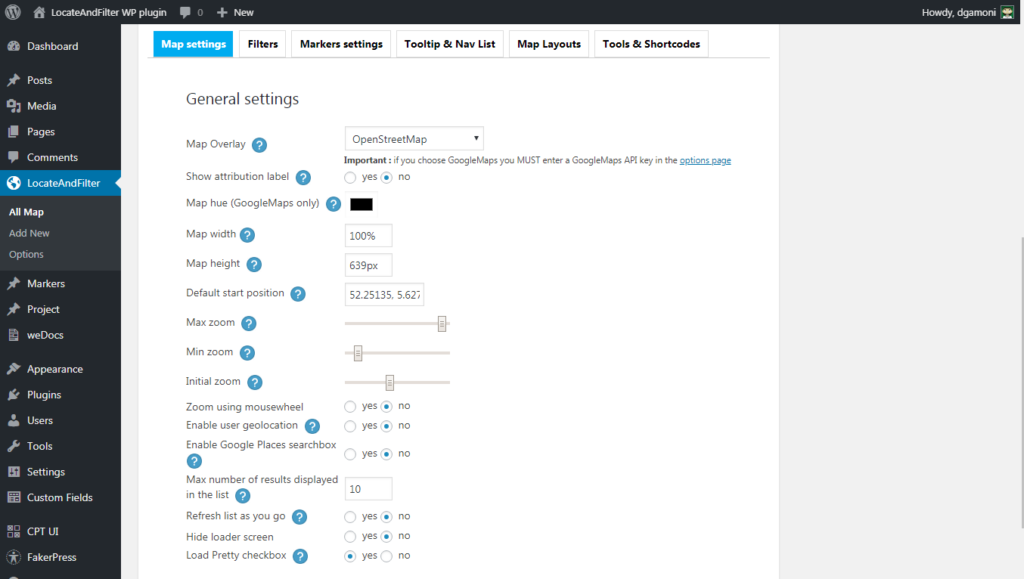
Task: Click help icon beside Default start position
Action: tap(297, 294)
